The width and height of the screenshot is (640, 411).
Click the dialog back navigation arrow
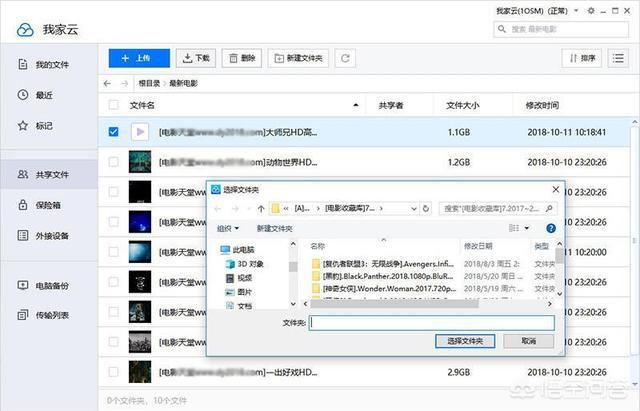[218, 209]
